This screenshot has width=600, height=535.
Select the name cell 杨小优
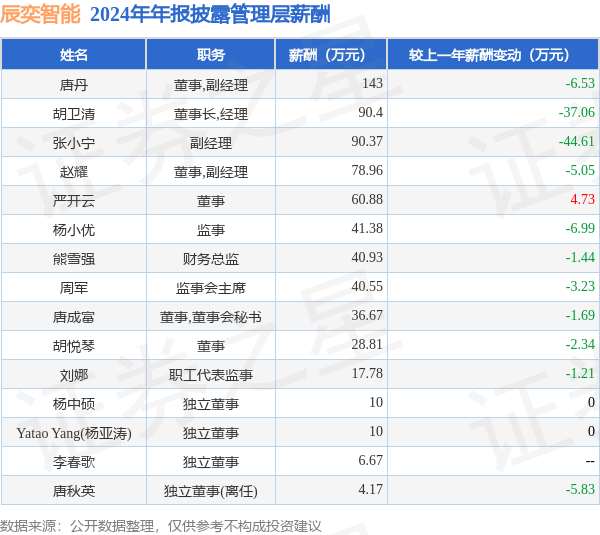click(x=74, y=230)
